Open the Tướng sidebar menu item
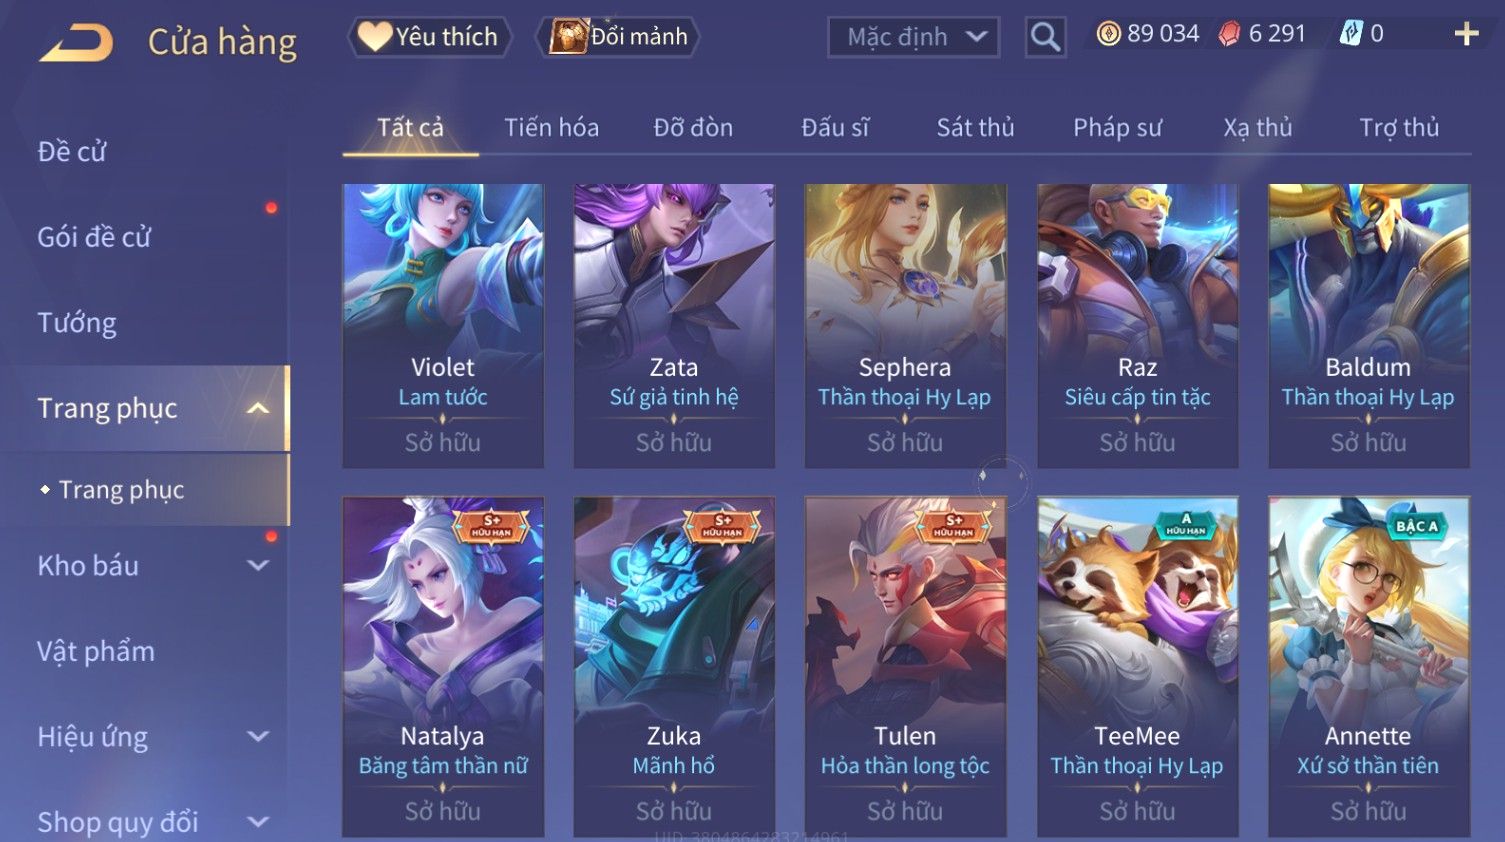This screenshot has height=842, width=1505. click(77, 323)
